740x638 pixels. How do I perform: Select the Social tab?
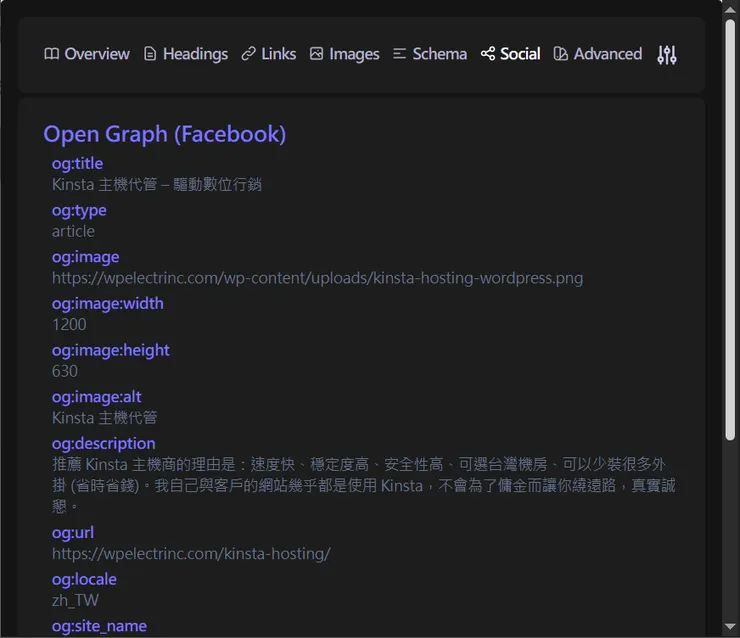coord(511,54)
